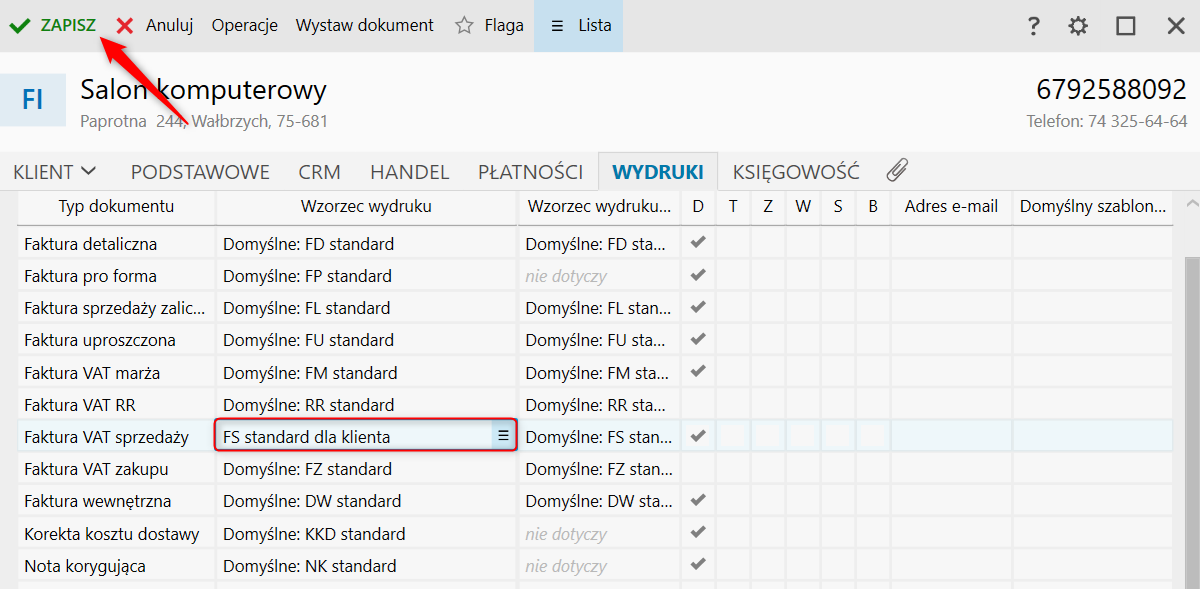Viewport: 1200px width, 589px height.
Task: Click the Domyślny szablon... column header
Action: [x=1093, y=207]
